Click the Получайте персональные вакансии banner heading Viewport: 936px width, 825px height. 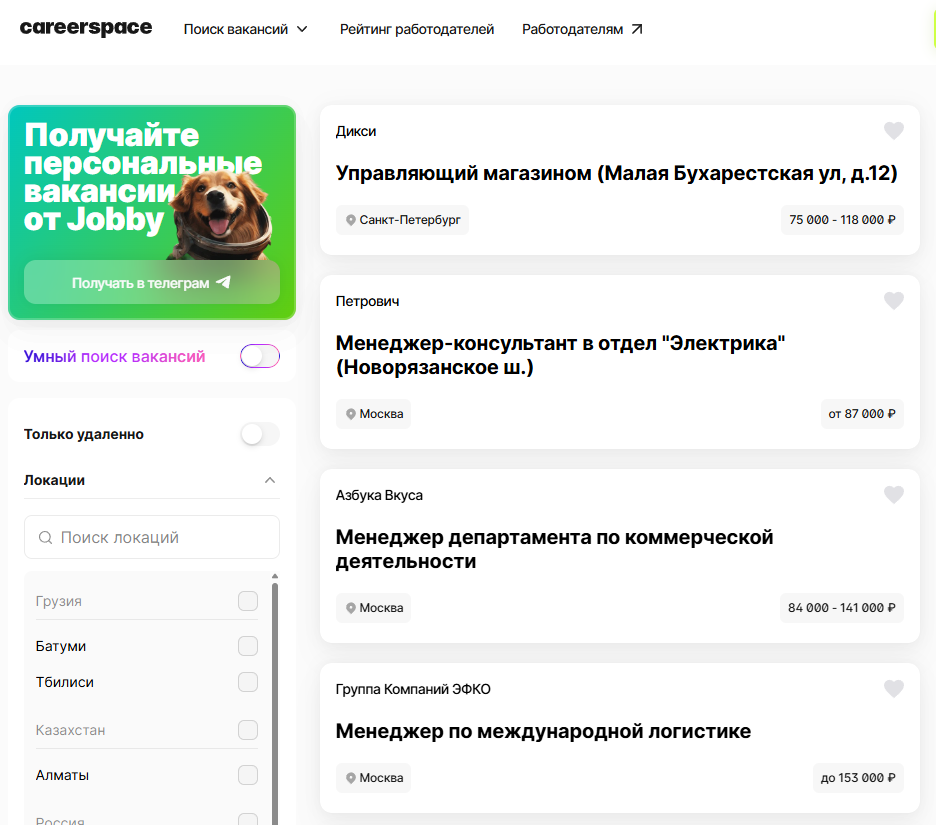point(142,177)
